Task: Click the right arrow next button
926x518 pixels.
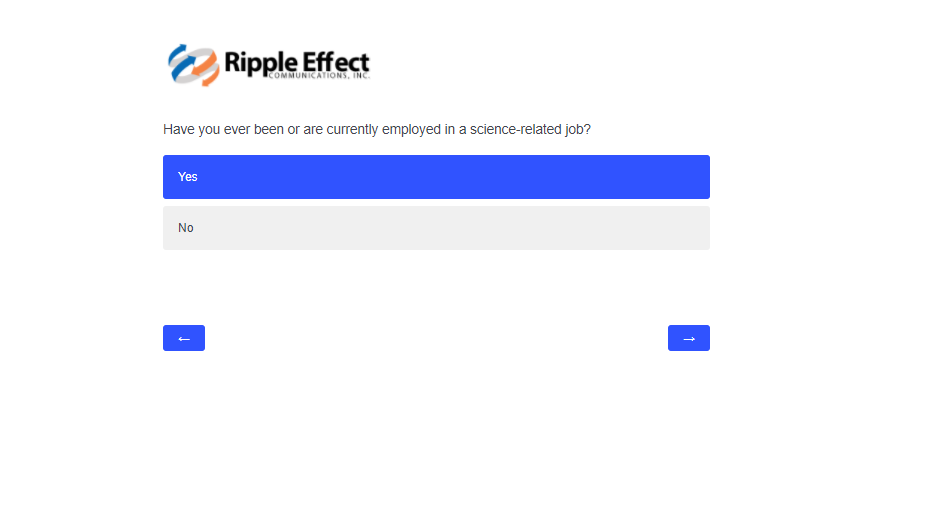Action: coord(688,338)
